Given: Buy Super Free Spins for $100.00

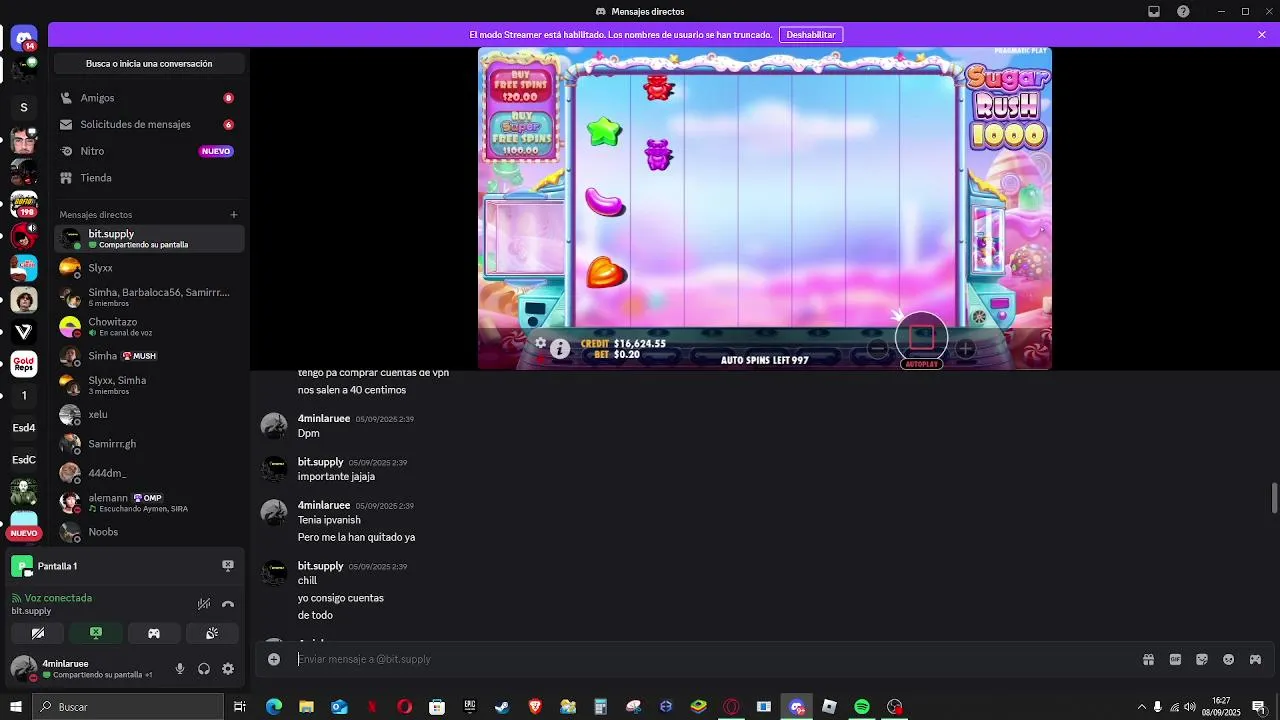Looking at the screenshot, I should [521, 134].
